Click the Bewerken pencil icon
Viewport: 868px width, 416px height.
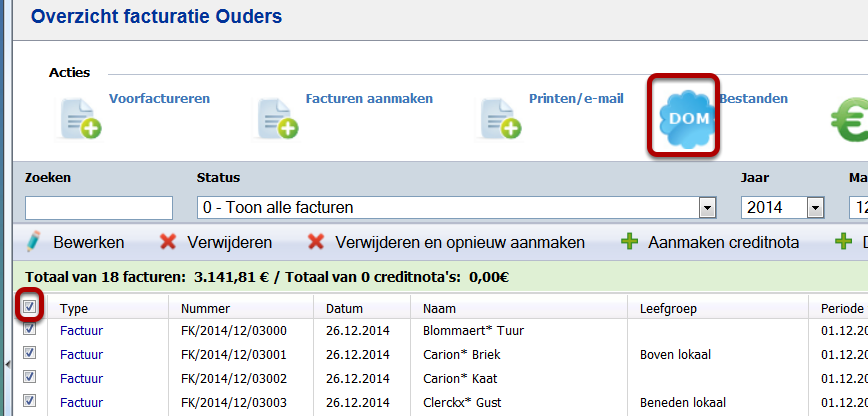point(35,242)
